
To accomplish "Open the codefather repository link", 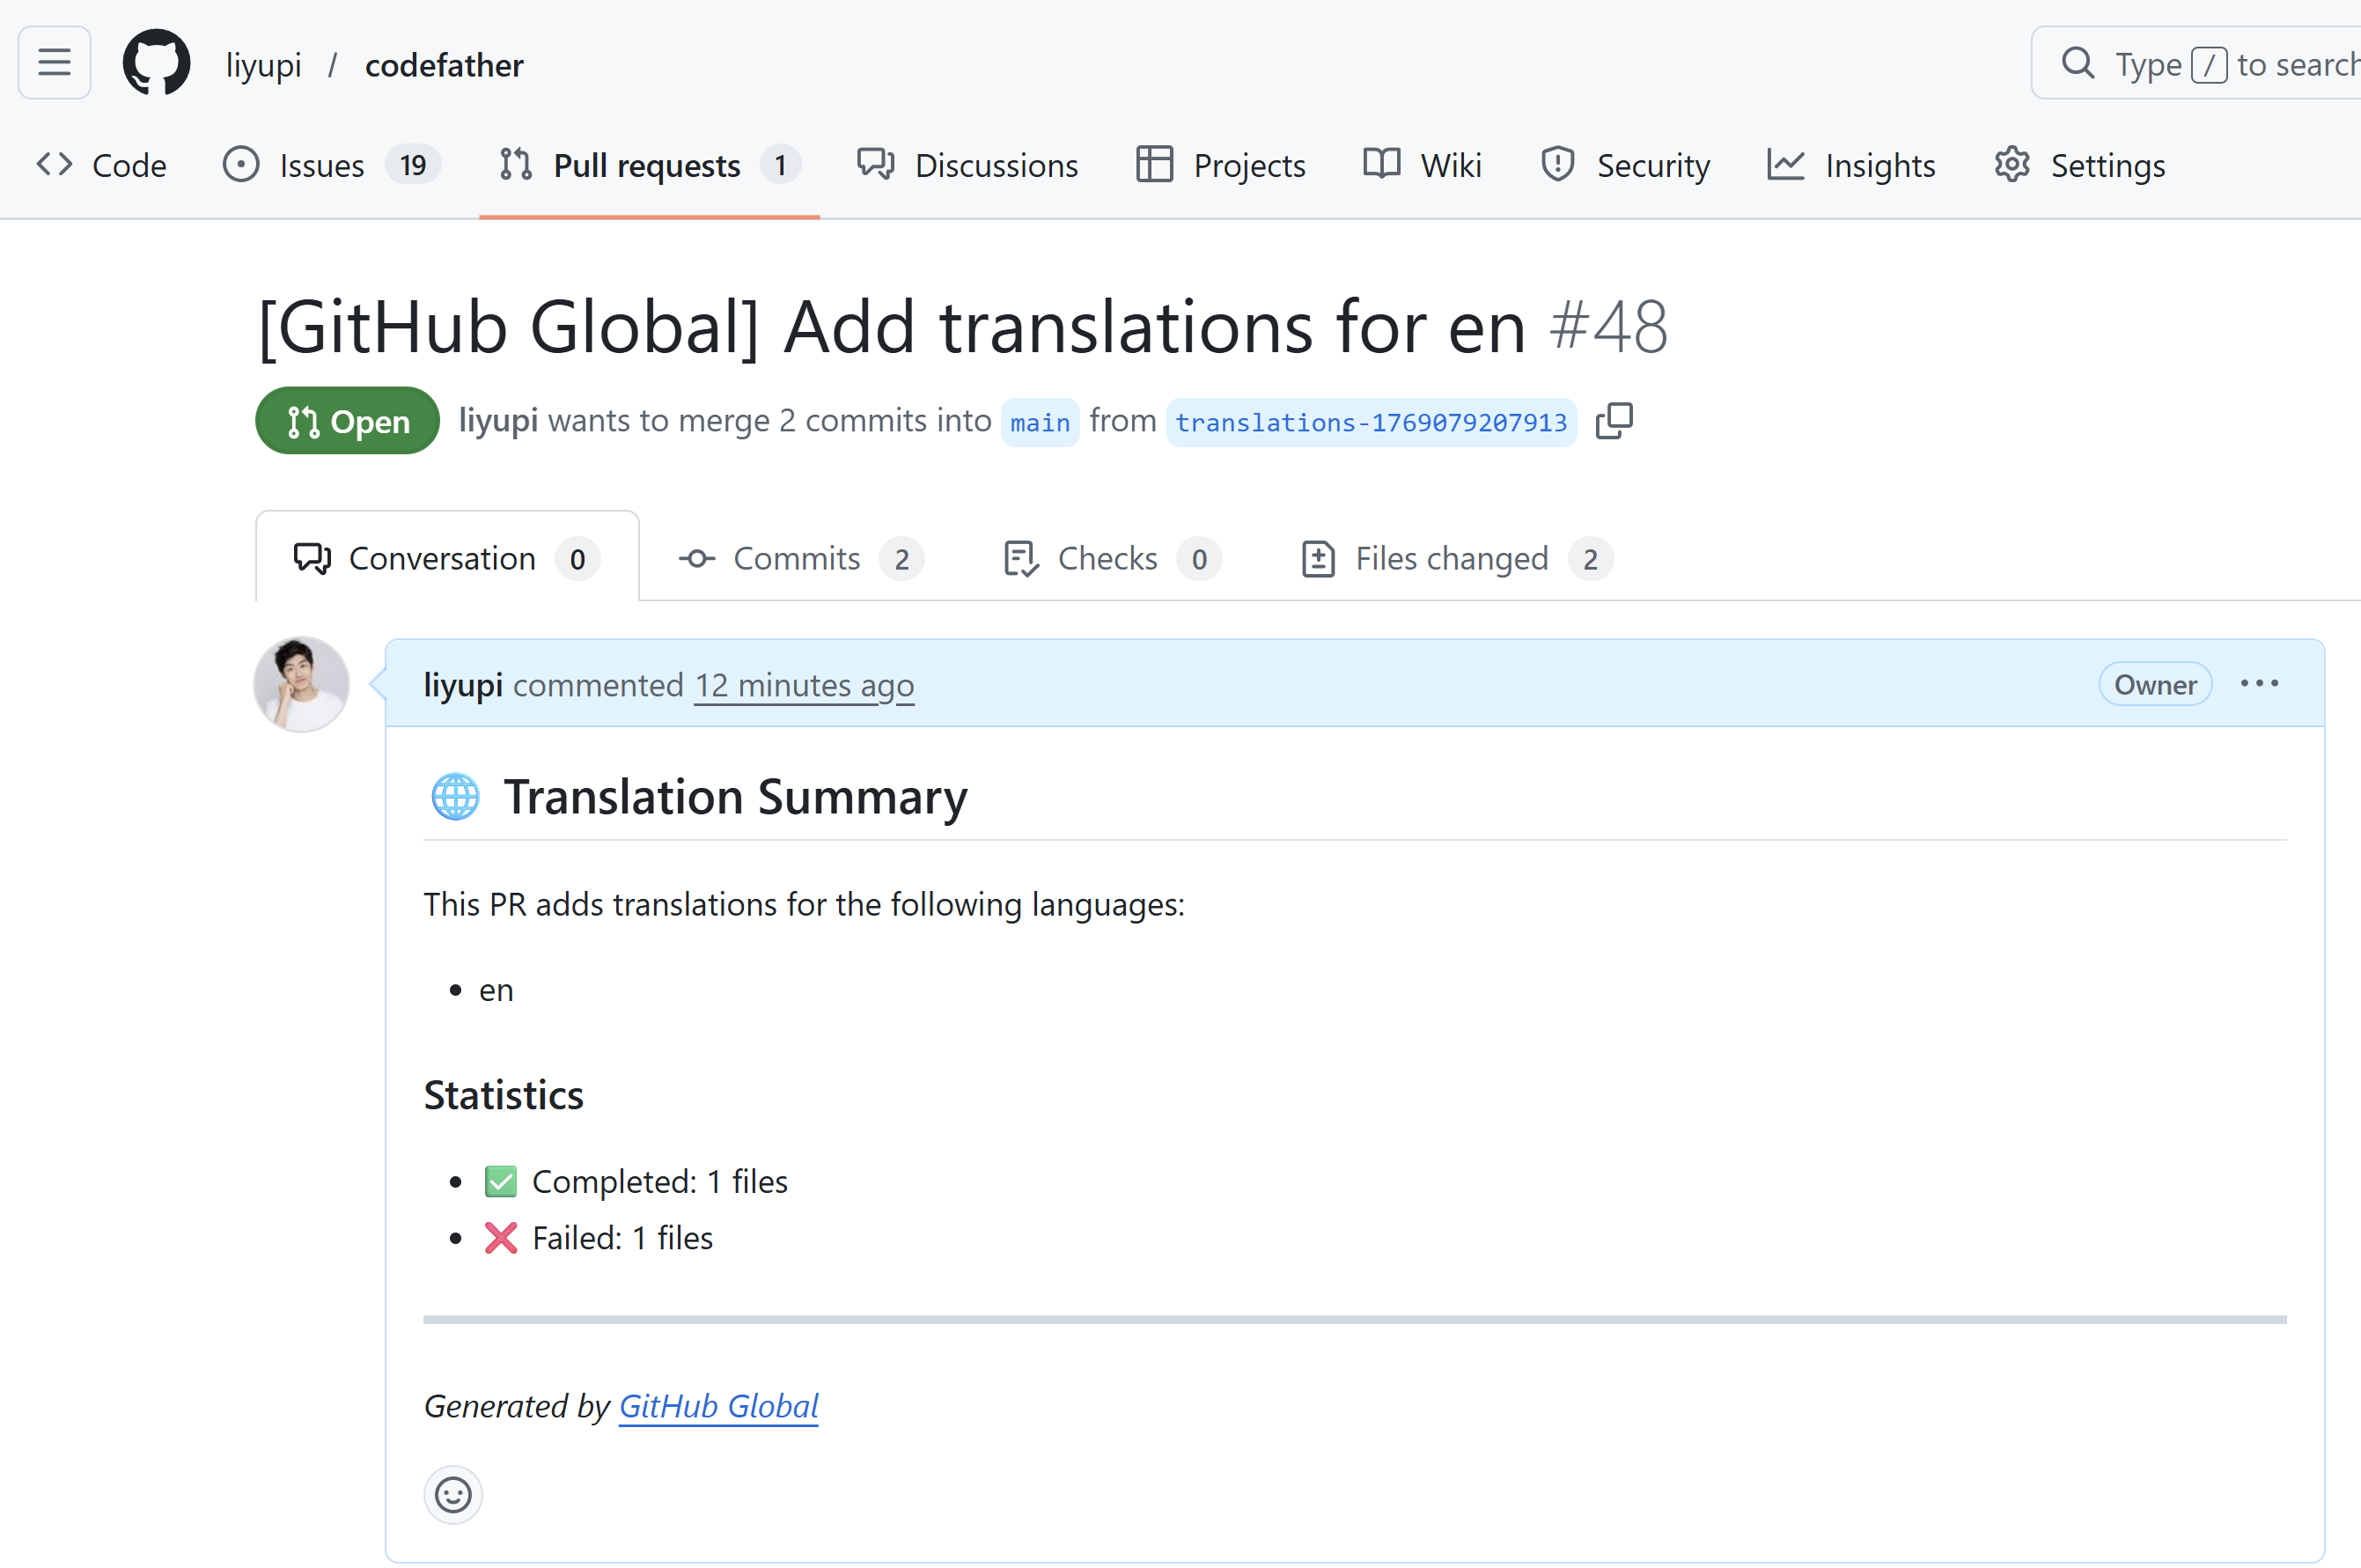I will coord(444,65).
